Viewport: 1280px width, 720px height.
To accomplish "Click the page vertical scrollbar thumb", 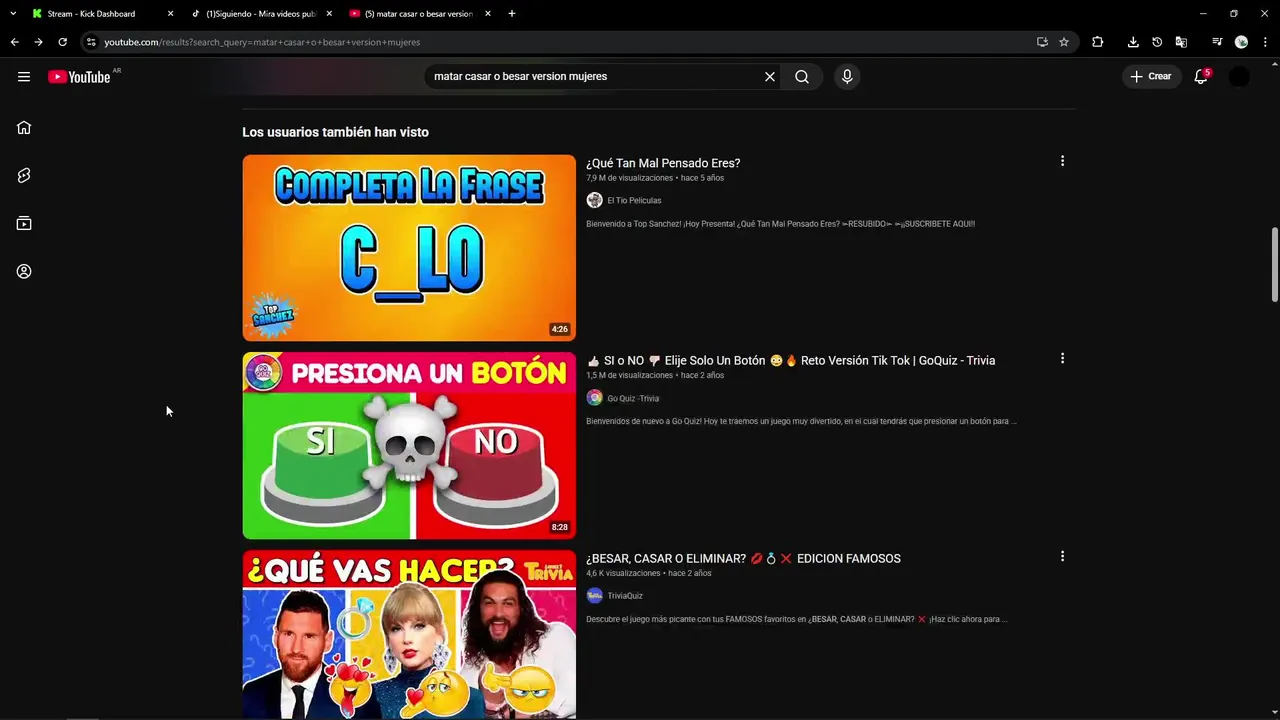I will pos(1274,264).
